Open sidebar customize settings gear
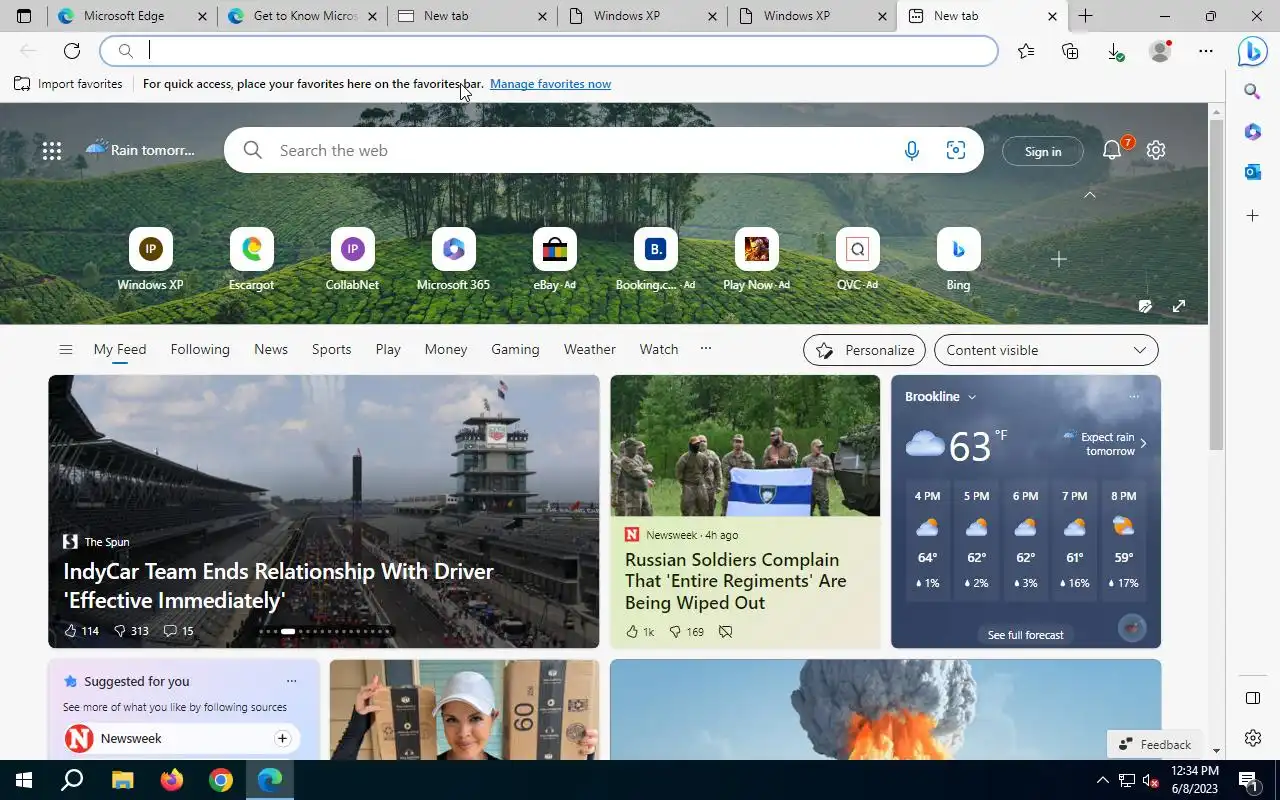 [1253, 738]
